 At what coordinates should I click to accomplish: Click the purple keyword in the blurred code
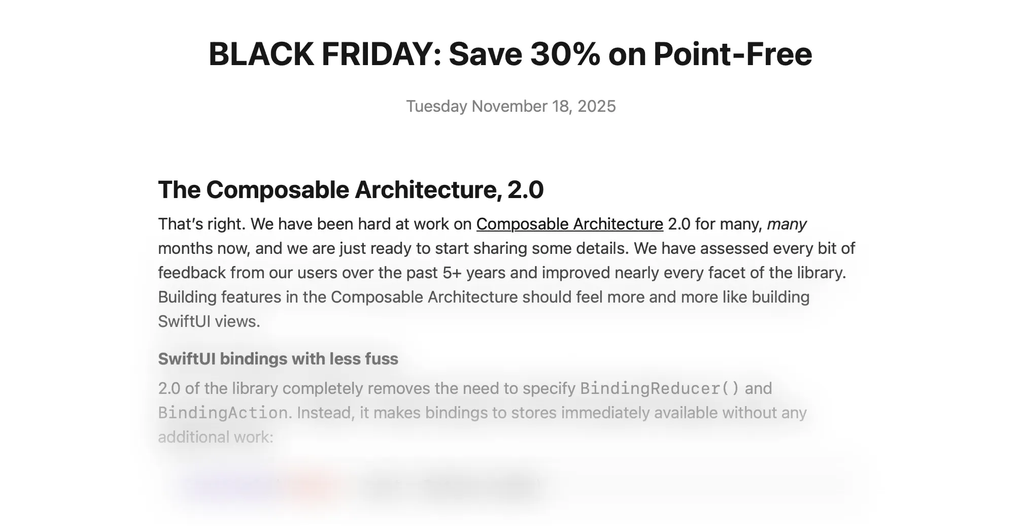pos(228,487)
